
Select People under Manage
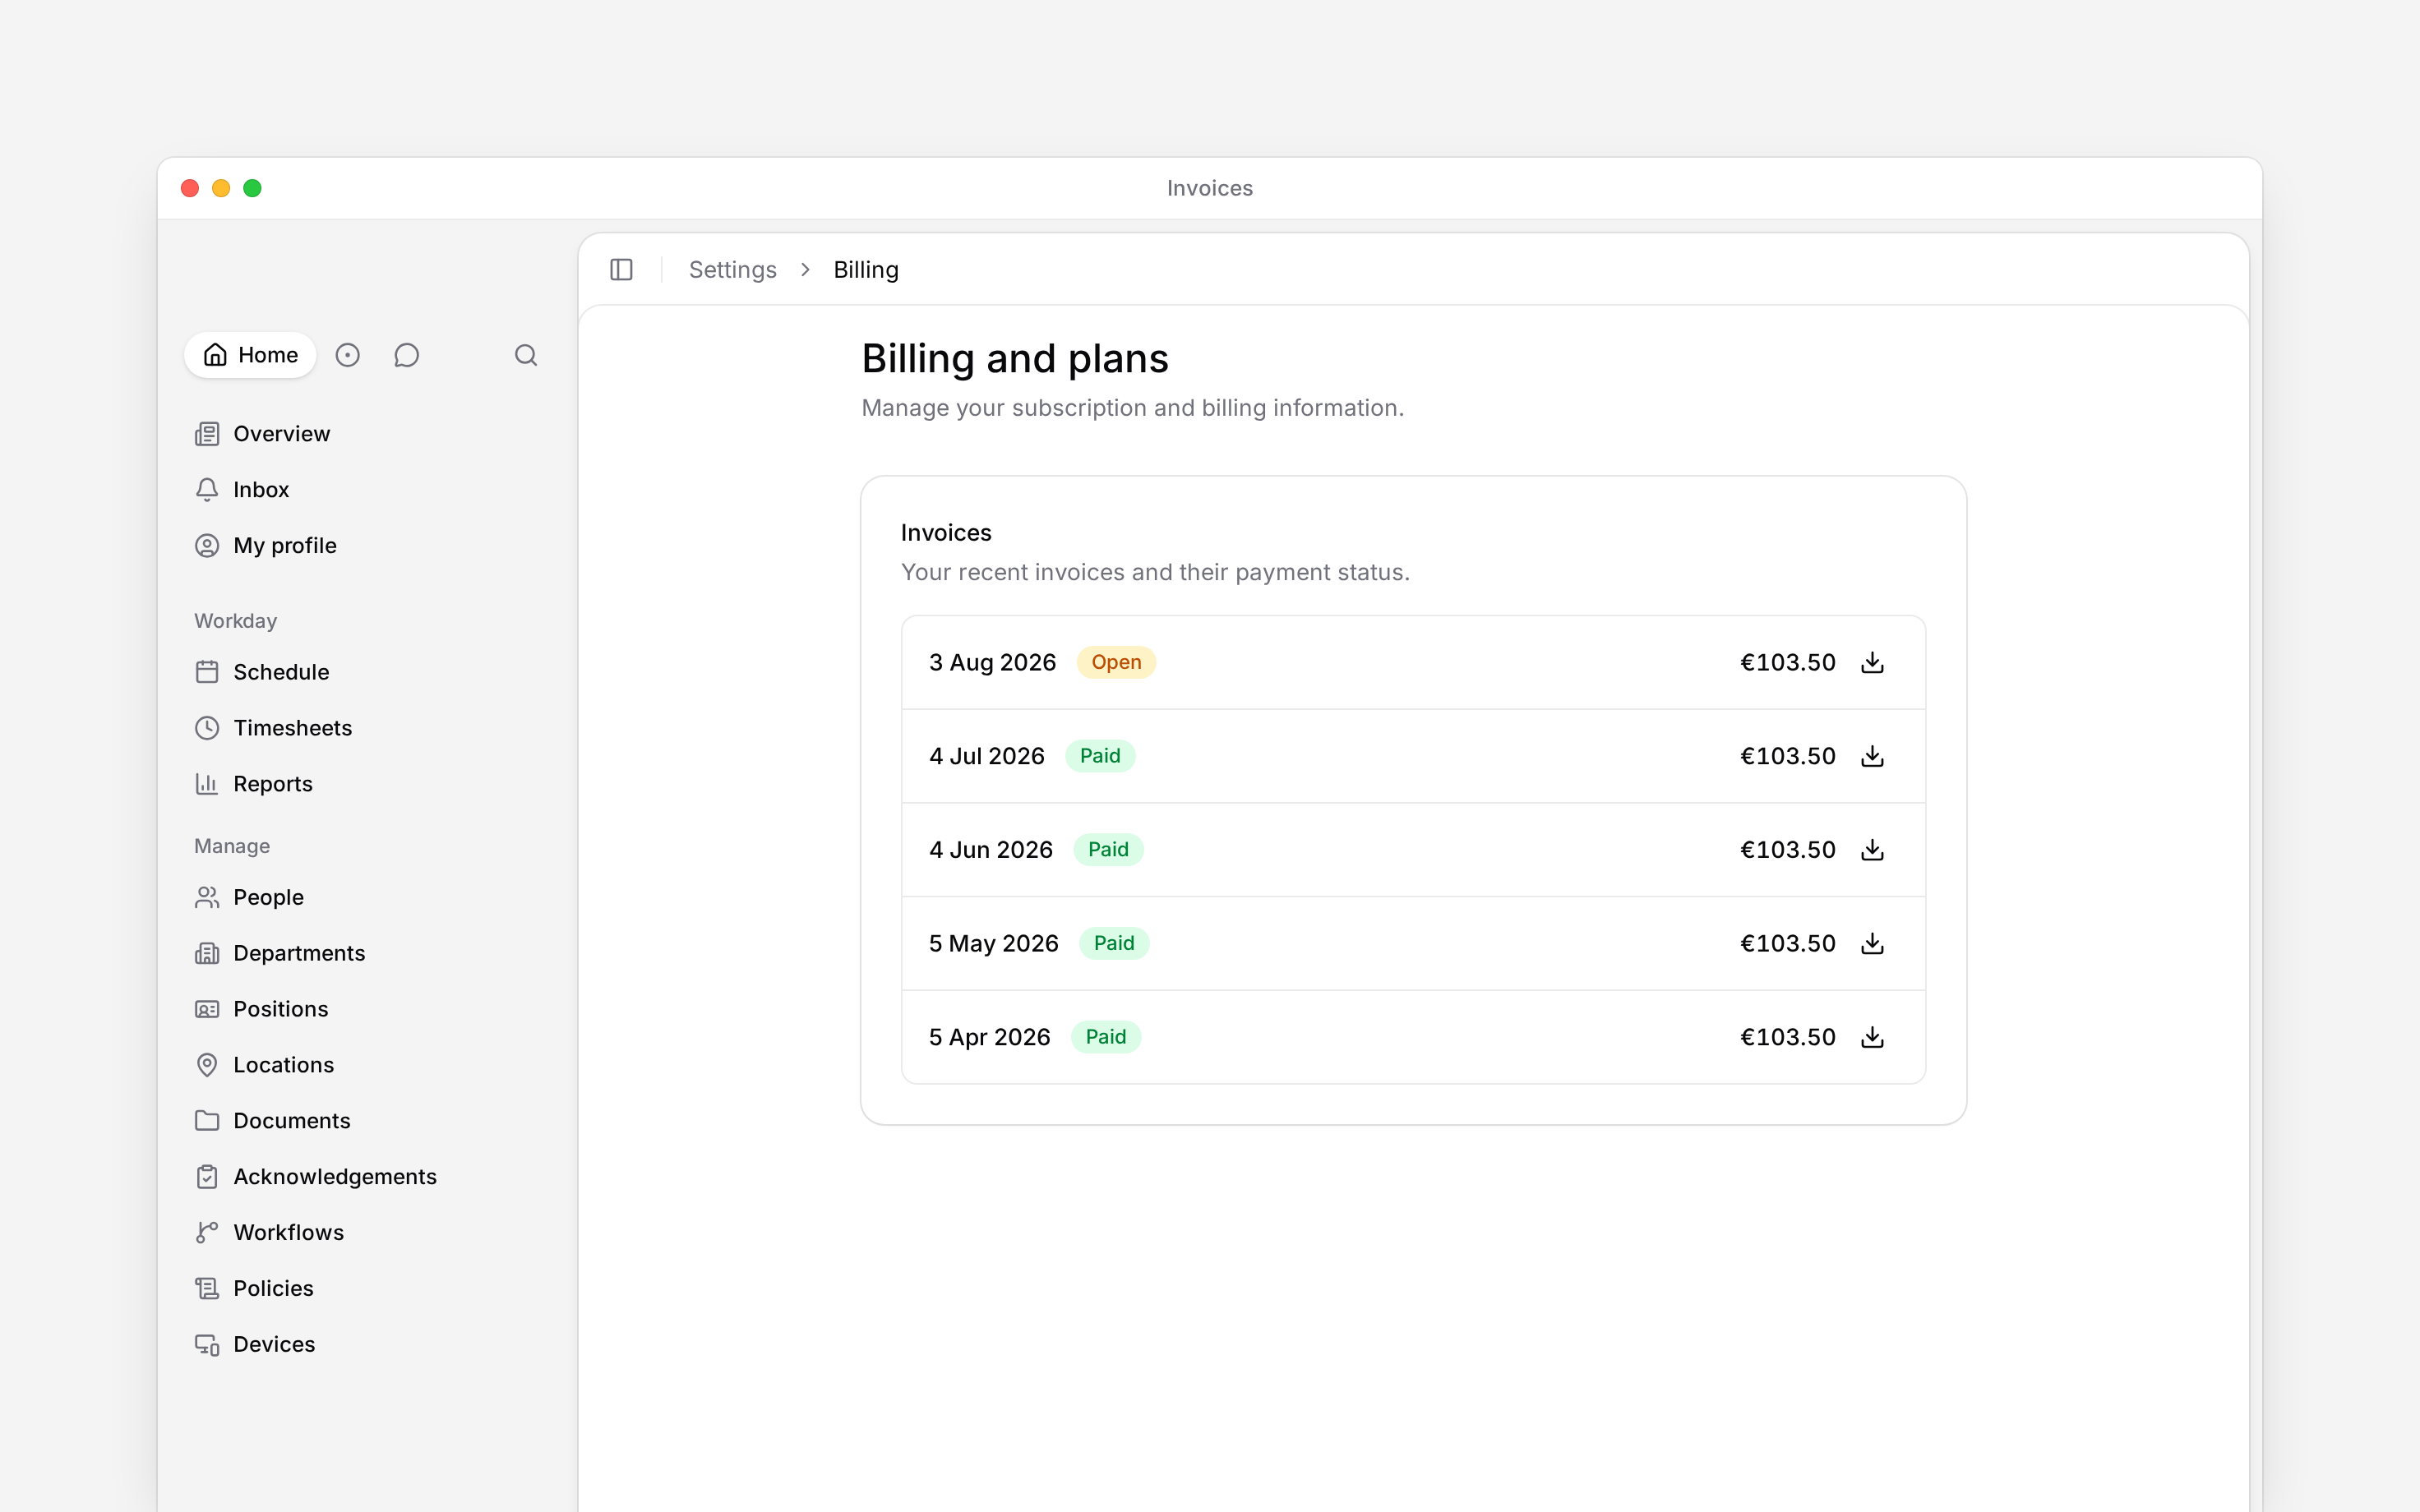pos(368,897)
